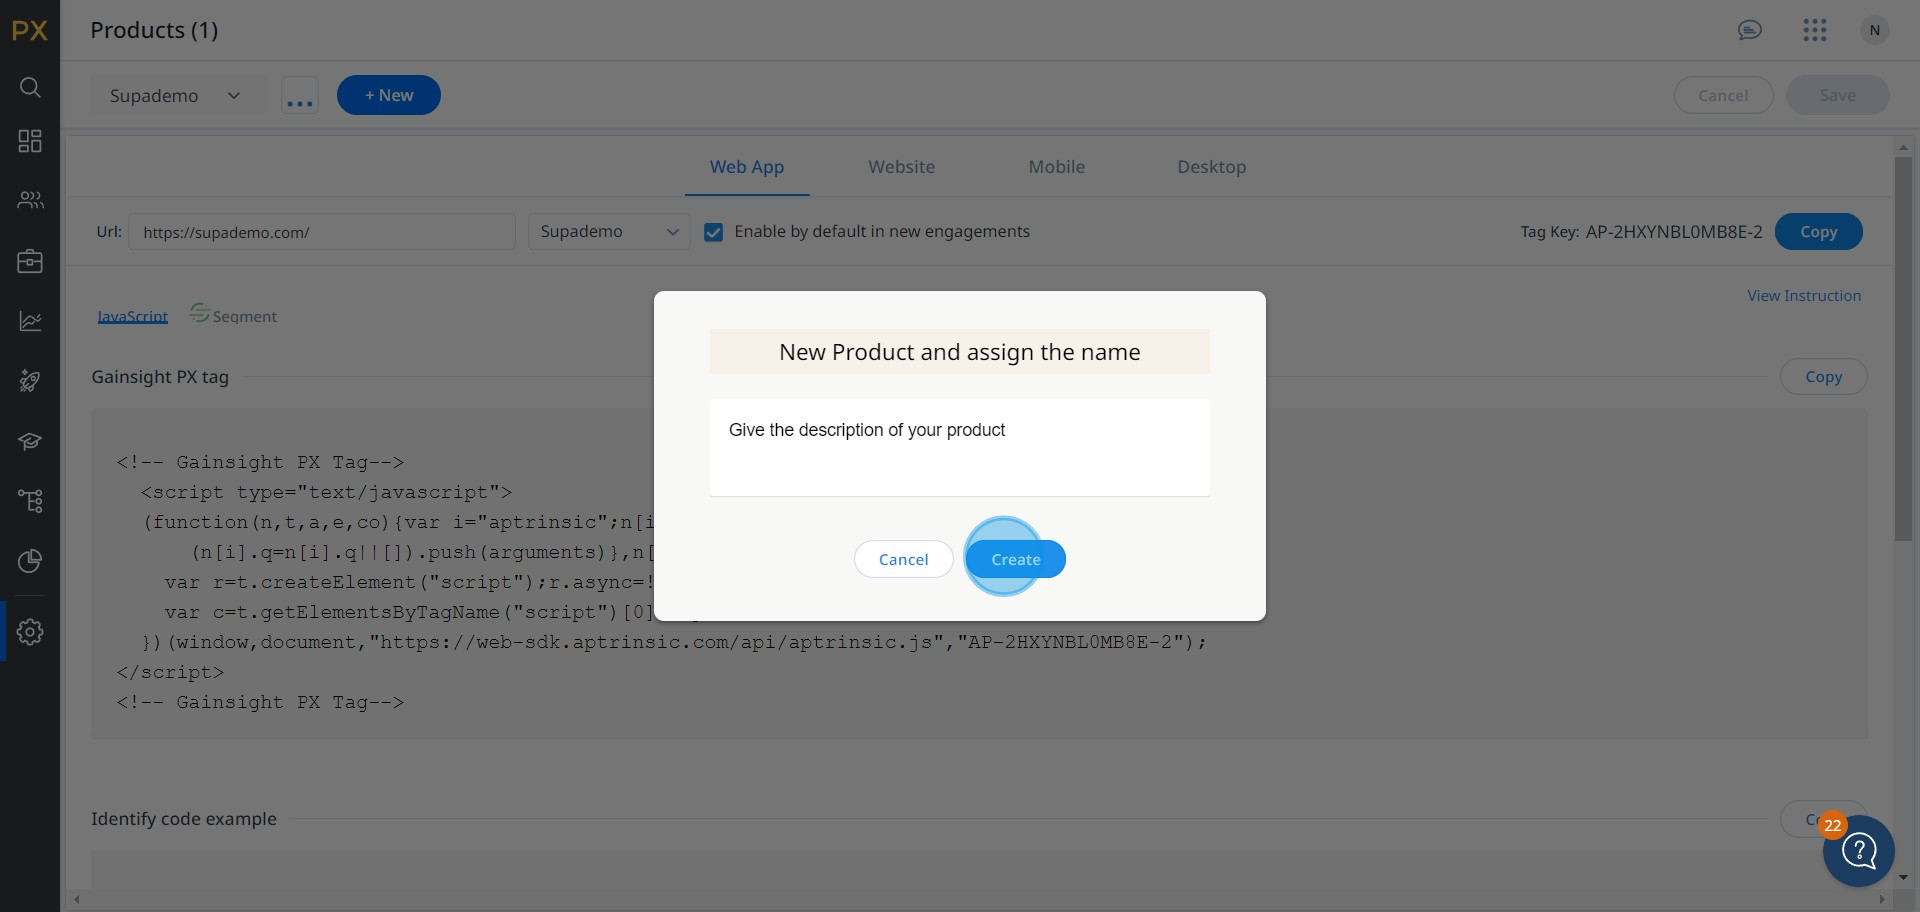Open the knowledge center graduation cap icon
The width and height of the screenshot is (1920, 912).
click(30, 441)
